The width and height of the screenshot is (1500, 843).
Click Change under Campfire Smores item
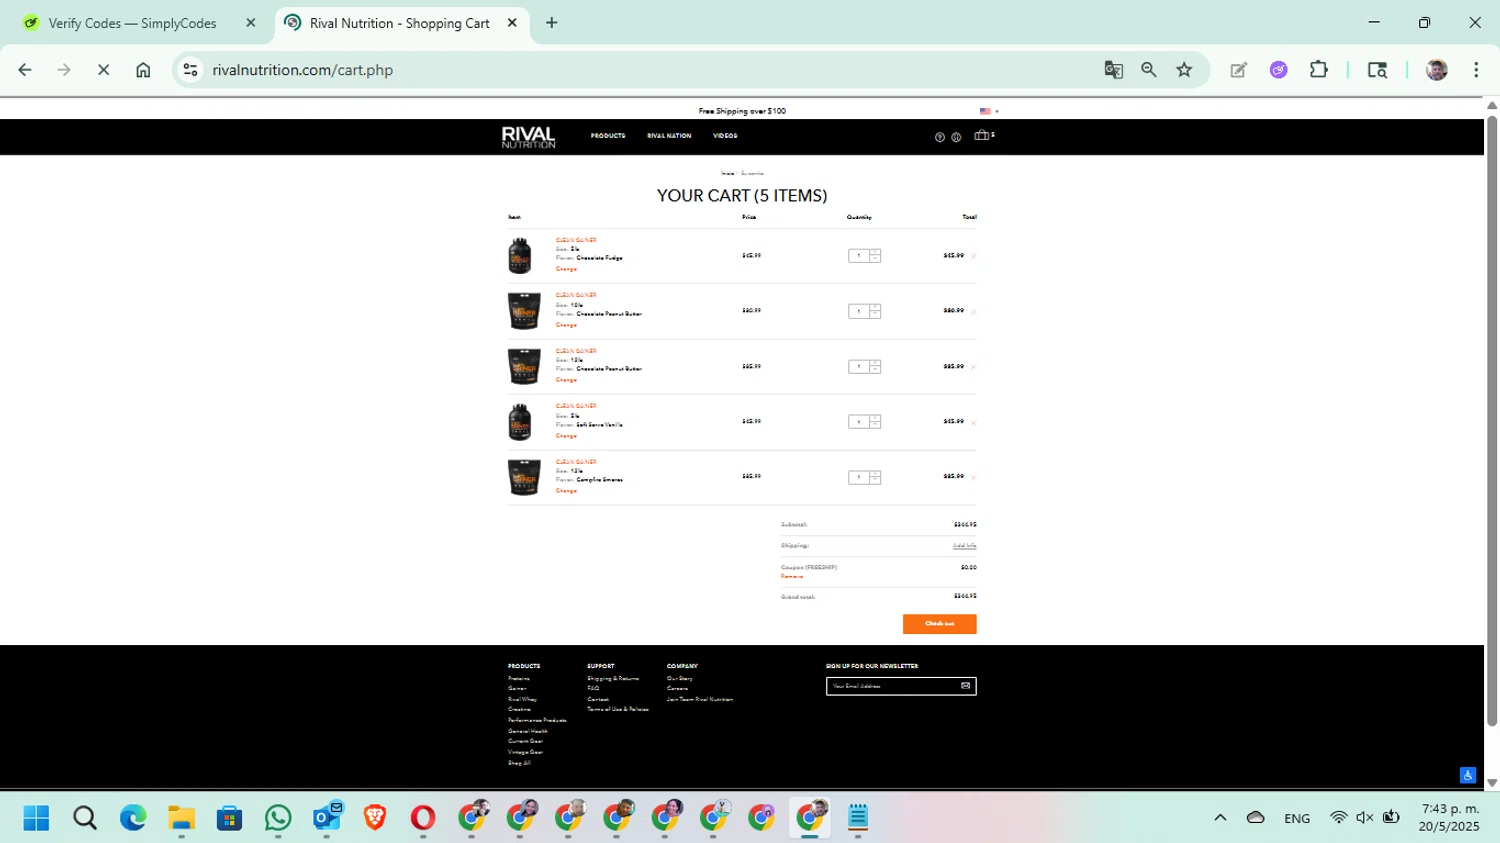[566, 491]
